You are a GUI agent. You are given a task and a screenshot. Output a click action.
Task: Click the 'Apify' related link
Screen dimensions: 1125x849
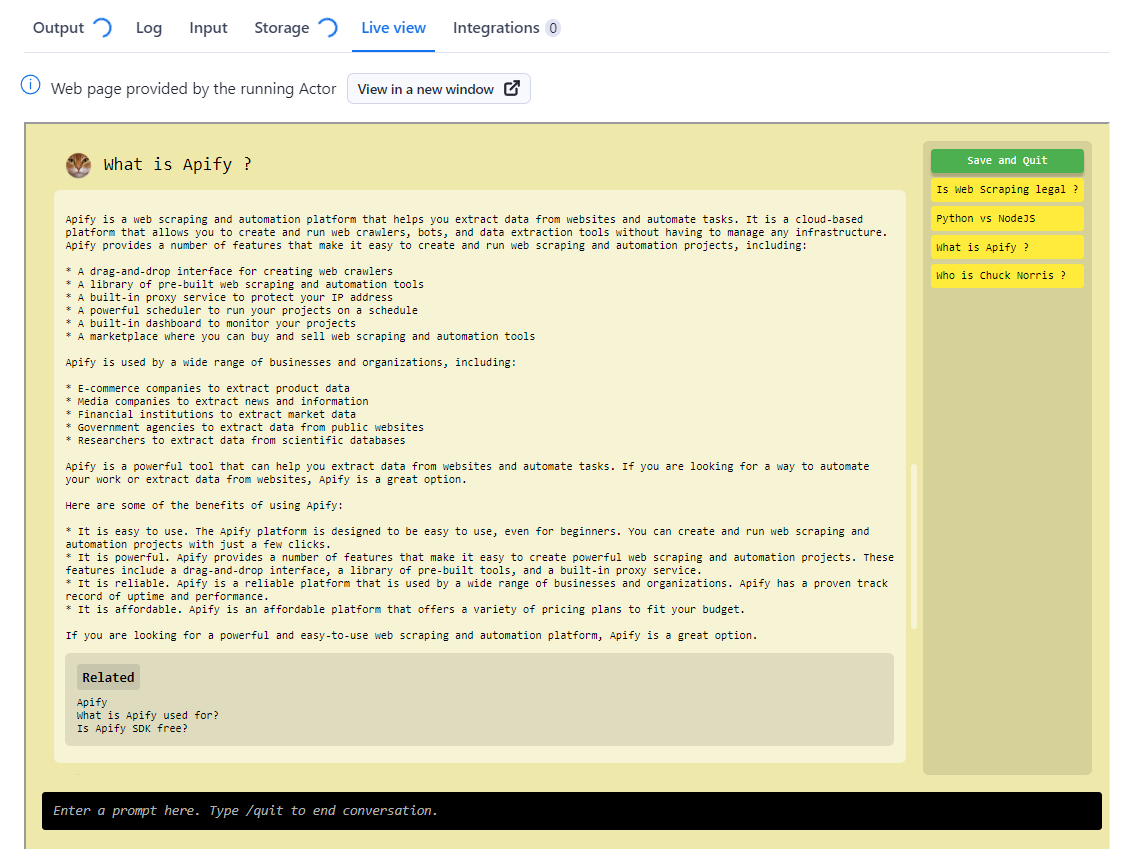point(92,702)
